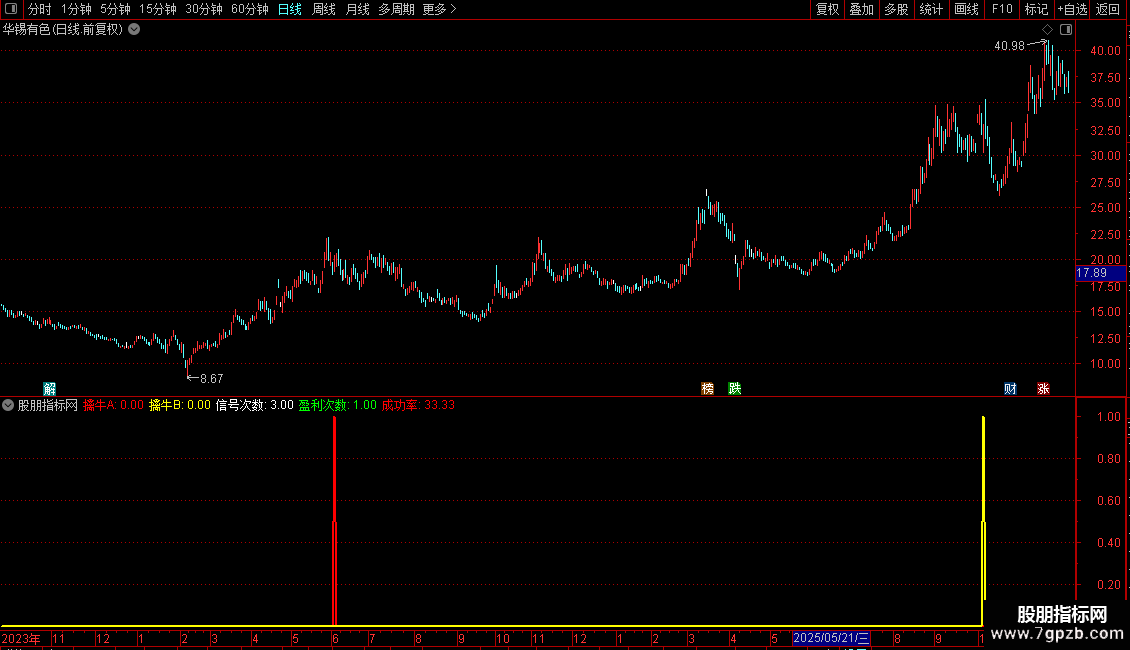
Task: Click the green 跌 event marker
Action: pyautogui.click(x=734, y=388)
